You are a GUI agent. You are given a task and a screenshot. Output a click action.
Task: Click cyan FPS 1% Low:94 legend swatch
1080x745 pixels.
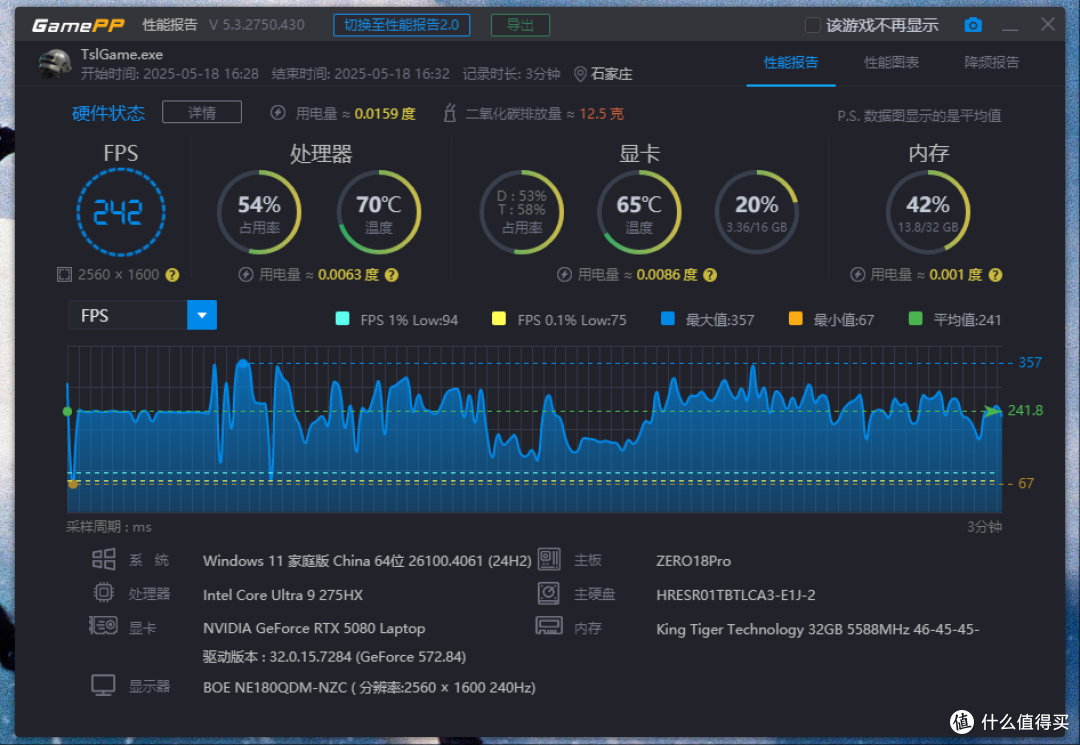(342, 319)
